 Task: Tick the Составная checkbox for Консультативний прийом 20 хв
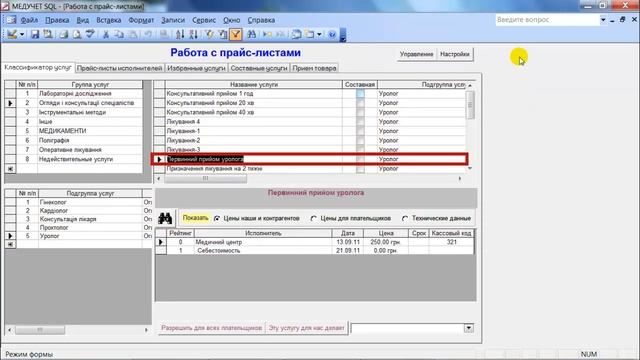click(360, 103)
